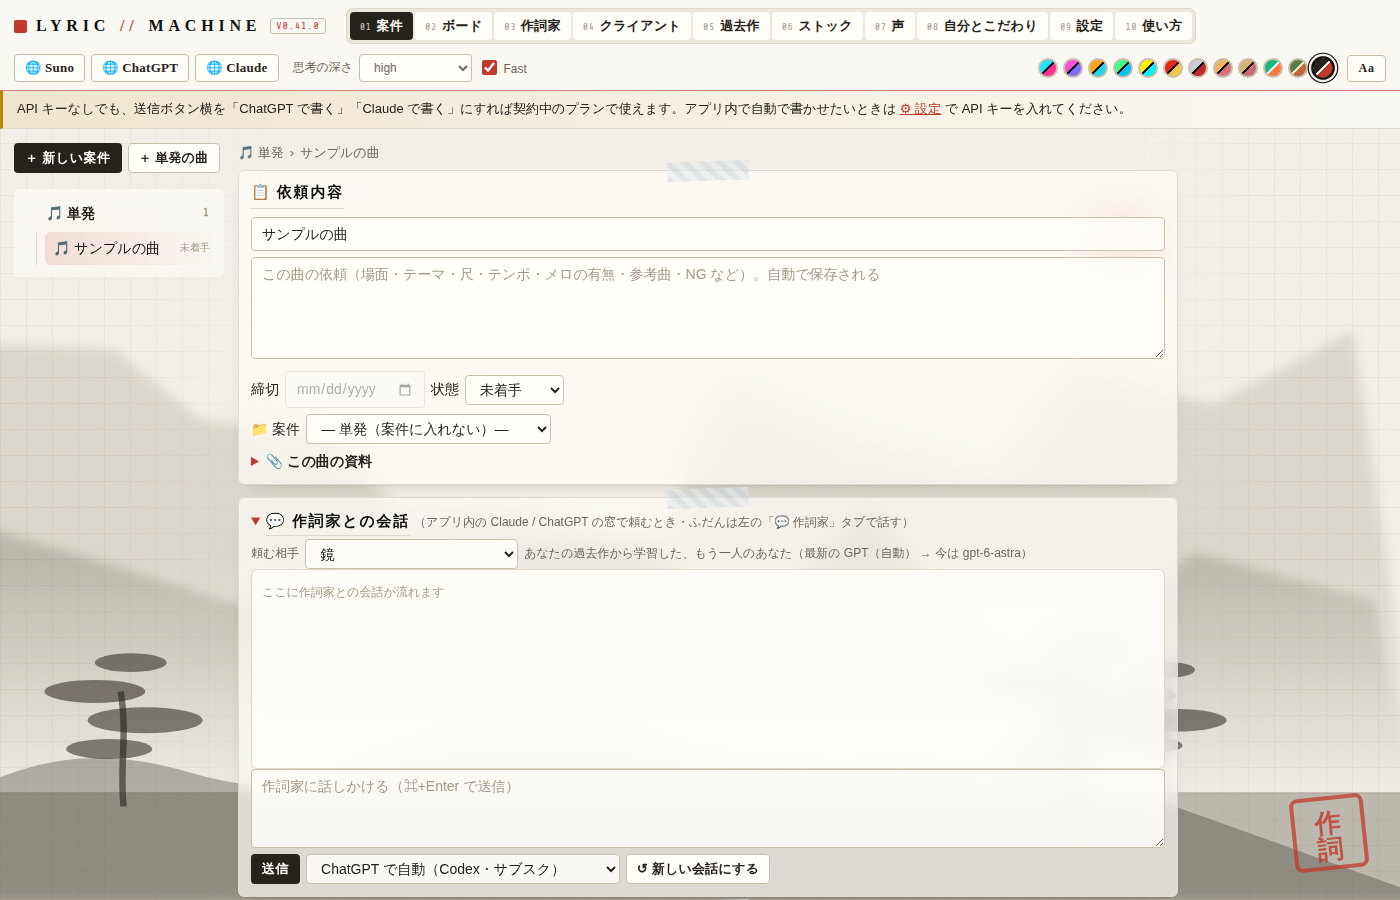Open the 頼む相手 dropdown showing 鏡
Screen dimensions: 1400x900
(411, 554)
